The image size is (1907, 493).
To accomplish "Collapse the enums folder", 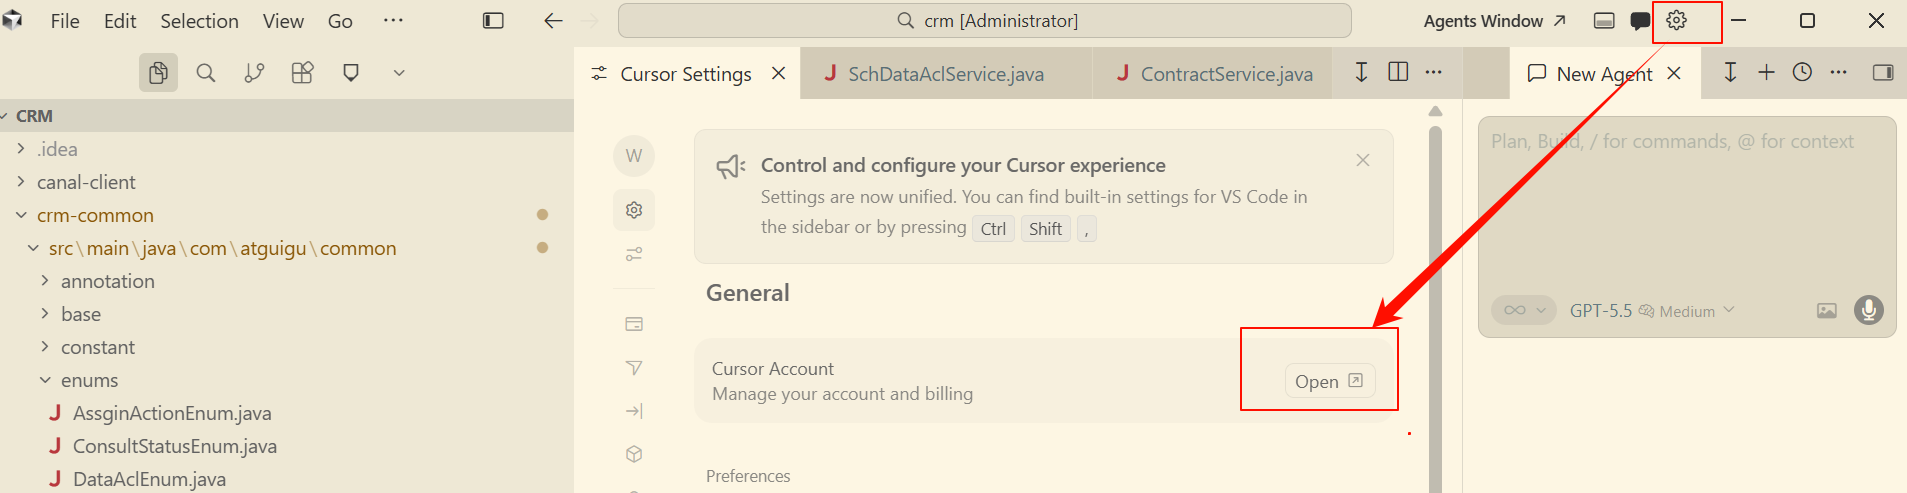I will point(287,380).
